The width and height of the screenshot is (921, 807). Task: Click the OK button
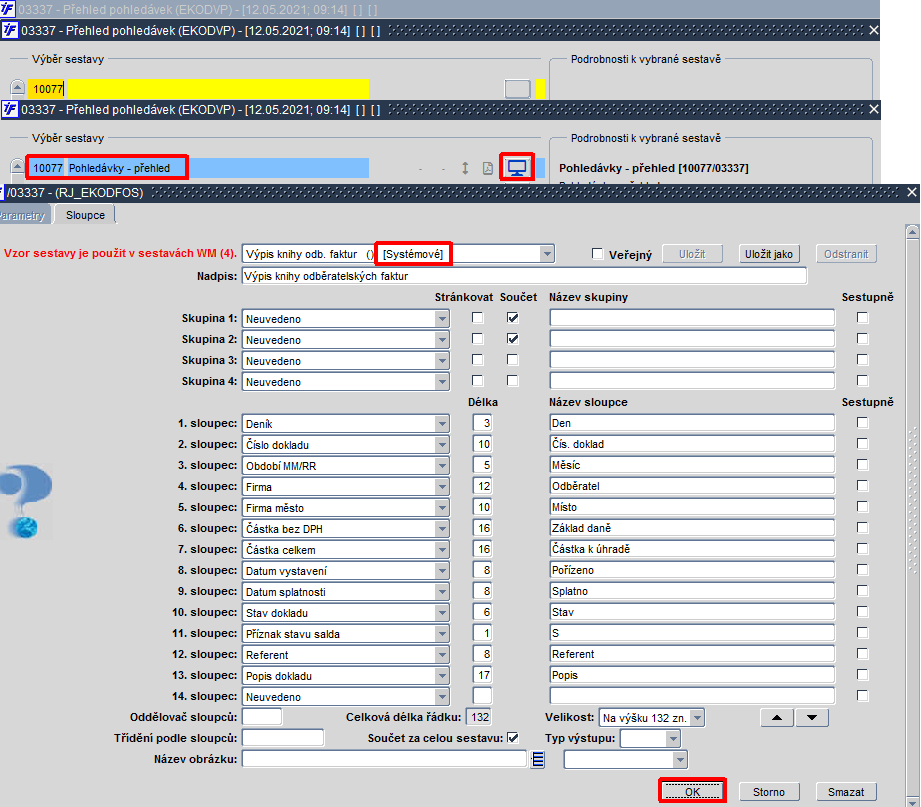(692, 792)
